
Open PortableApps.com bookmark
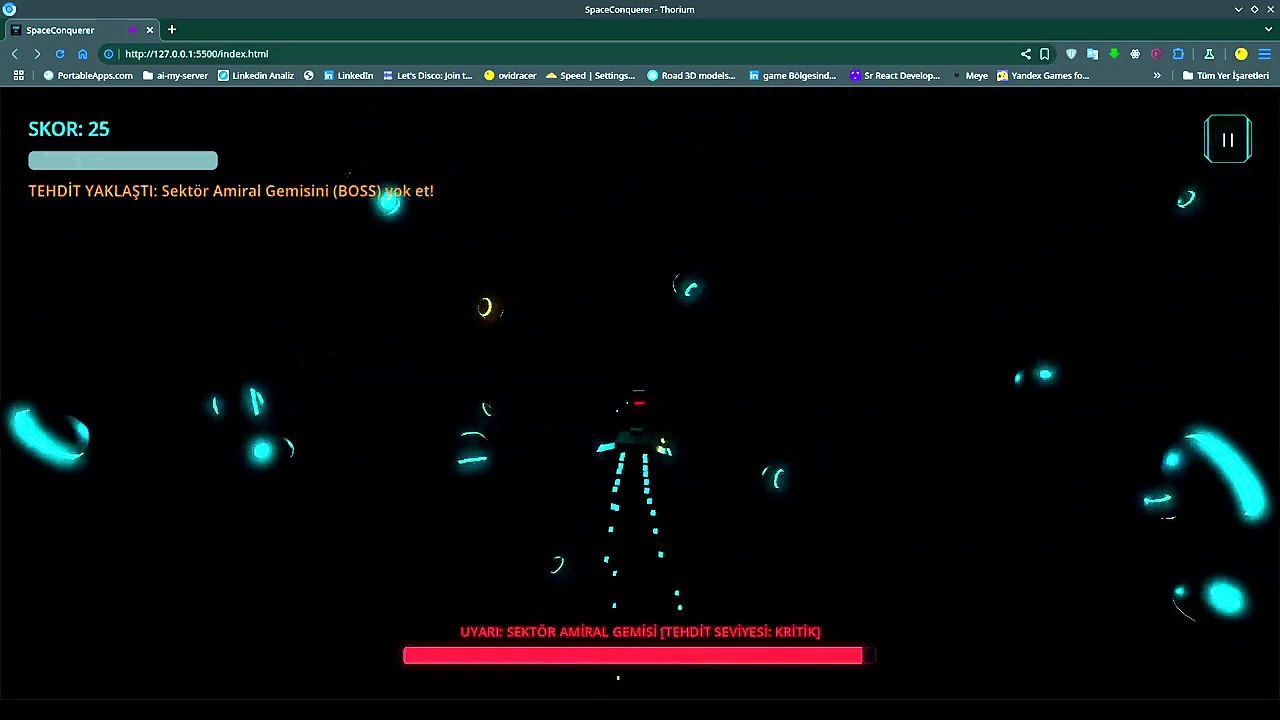88,76
